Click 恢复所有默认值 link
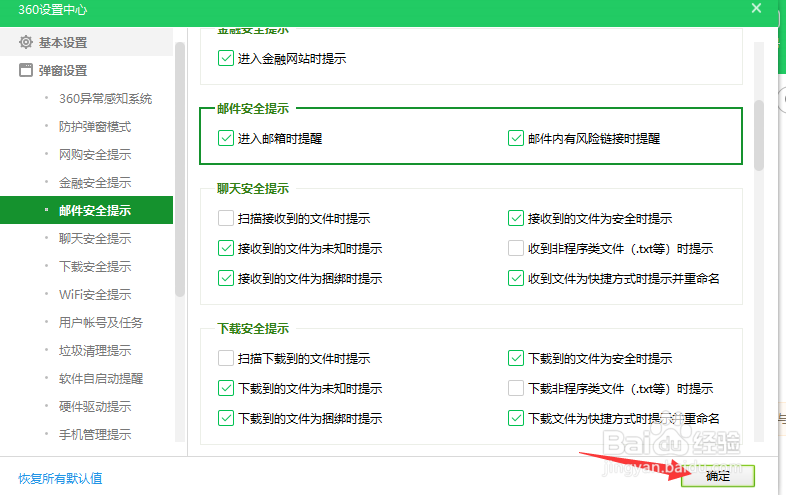This screenshot has height=495, width=786. tap(60, 478)
